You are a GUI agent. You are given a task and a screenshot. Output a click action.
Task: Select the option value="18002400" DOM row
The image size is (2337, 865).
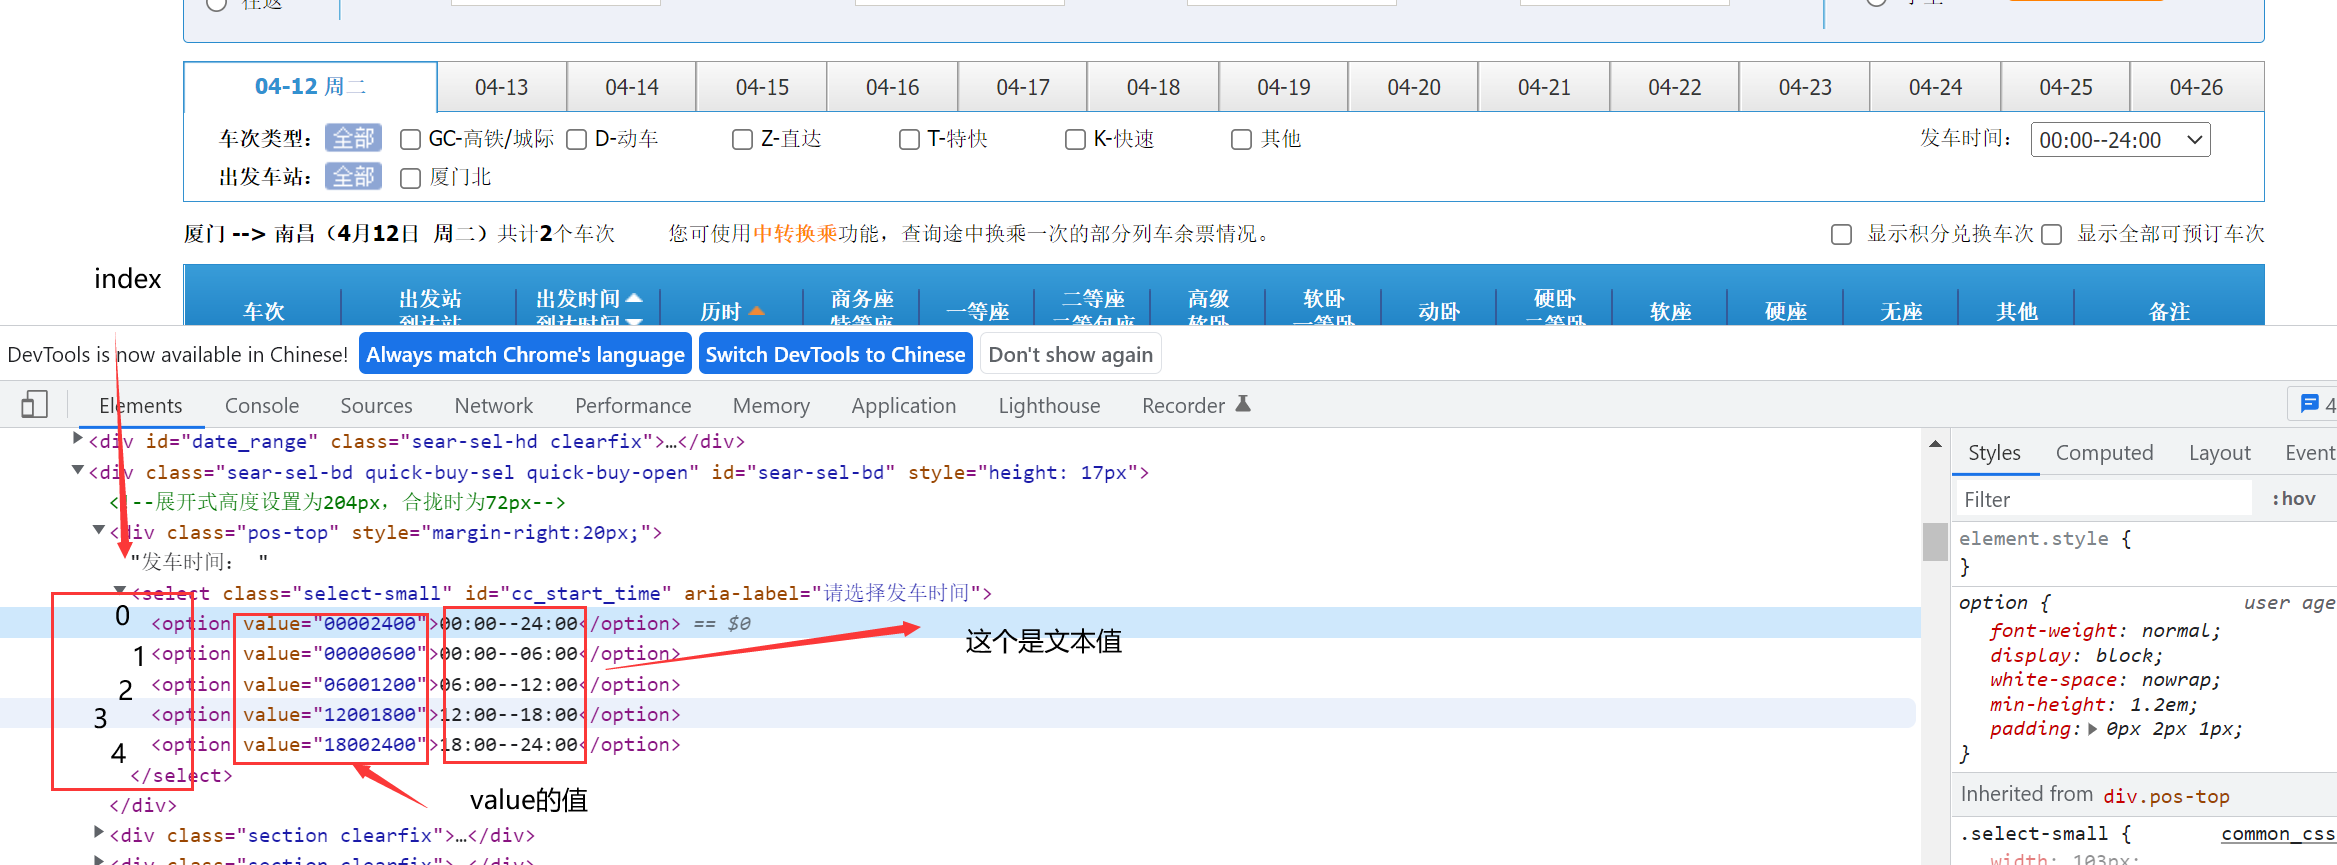(x=960, y=744)
